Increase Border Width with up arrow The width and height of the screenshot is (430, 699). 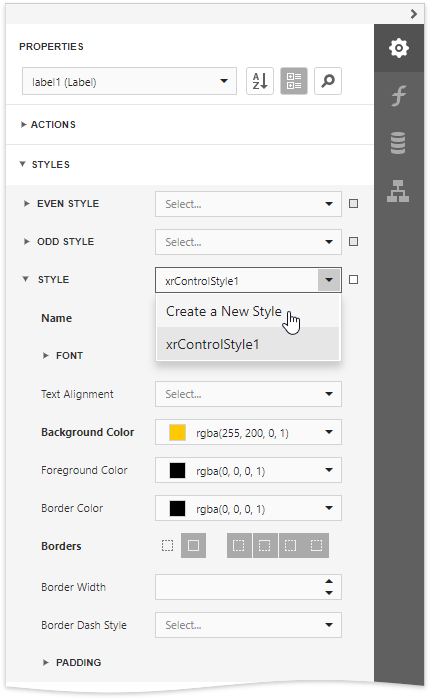[329, 581]
